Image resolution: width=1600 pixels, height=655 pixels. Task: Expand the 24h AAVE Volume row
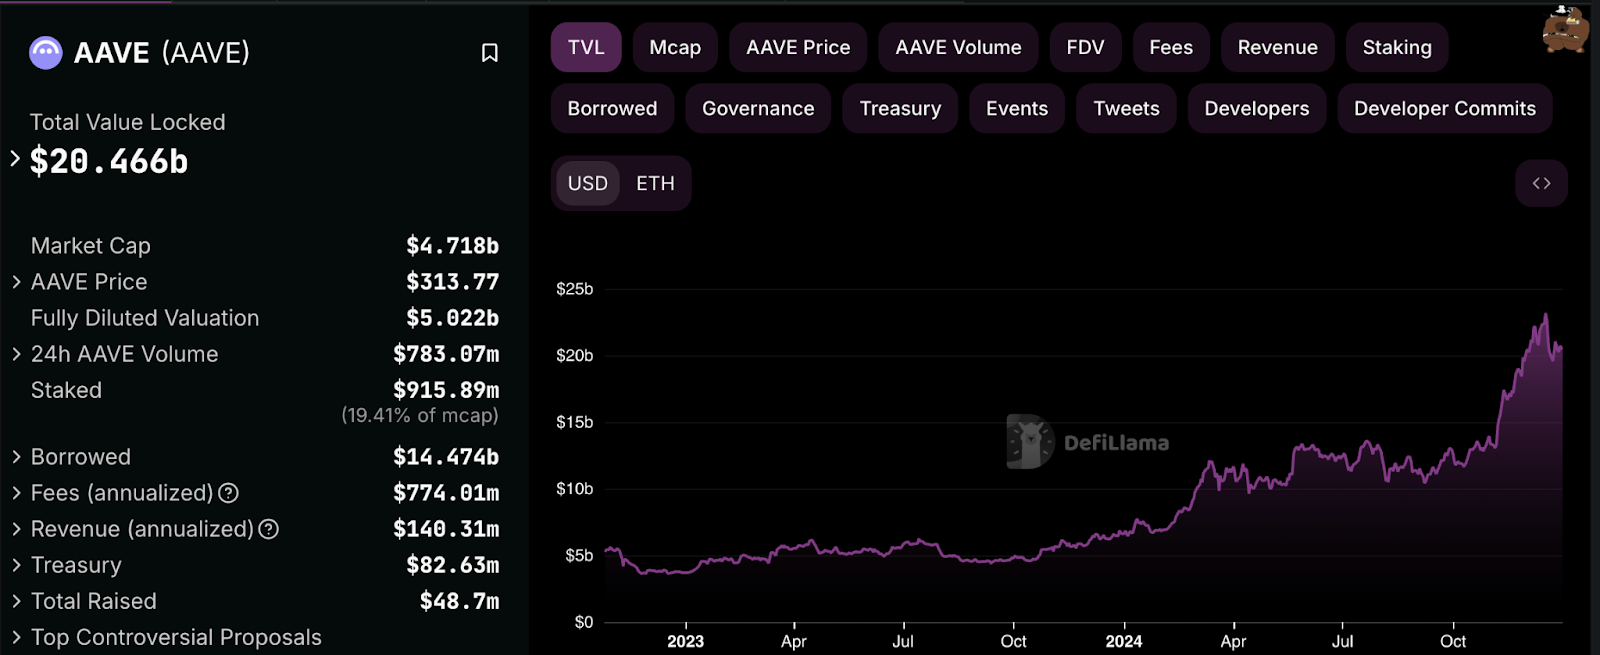click(x=16, y=354)
